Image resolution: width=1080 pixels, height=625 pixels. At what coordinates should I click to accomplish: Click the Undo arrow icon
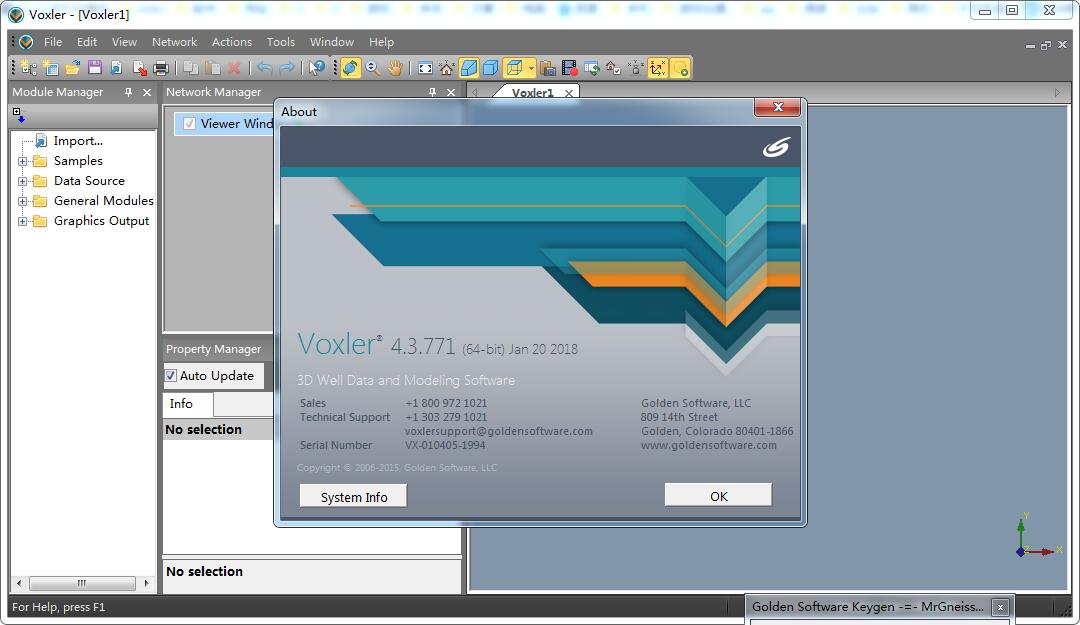pyautogui.click(x=264, y=68)
